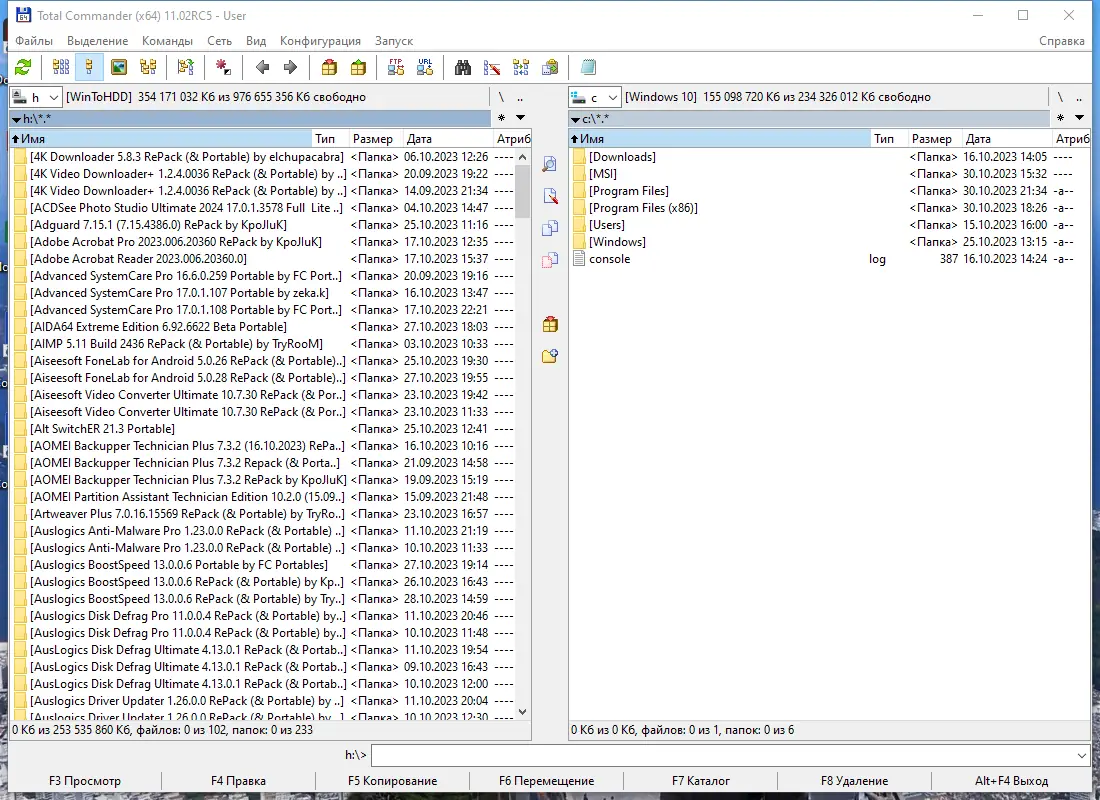Click right panel favorites asterisk button
Viewport: 1100px width, 800px height.
click(1060, 118)
